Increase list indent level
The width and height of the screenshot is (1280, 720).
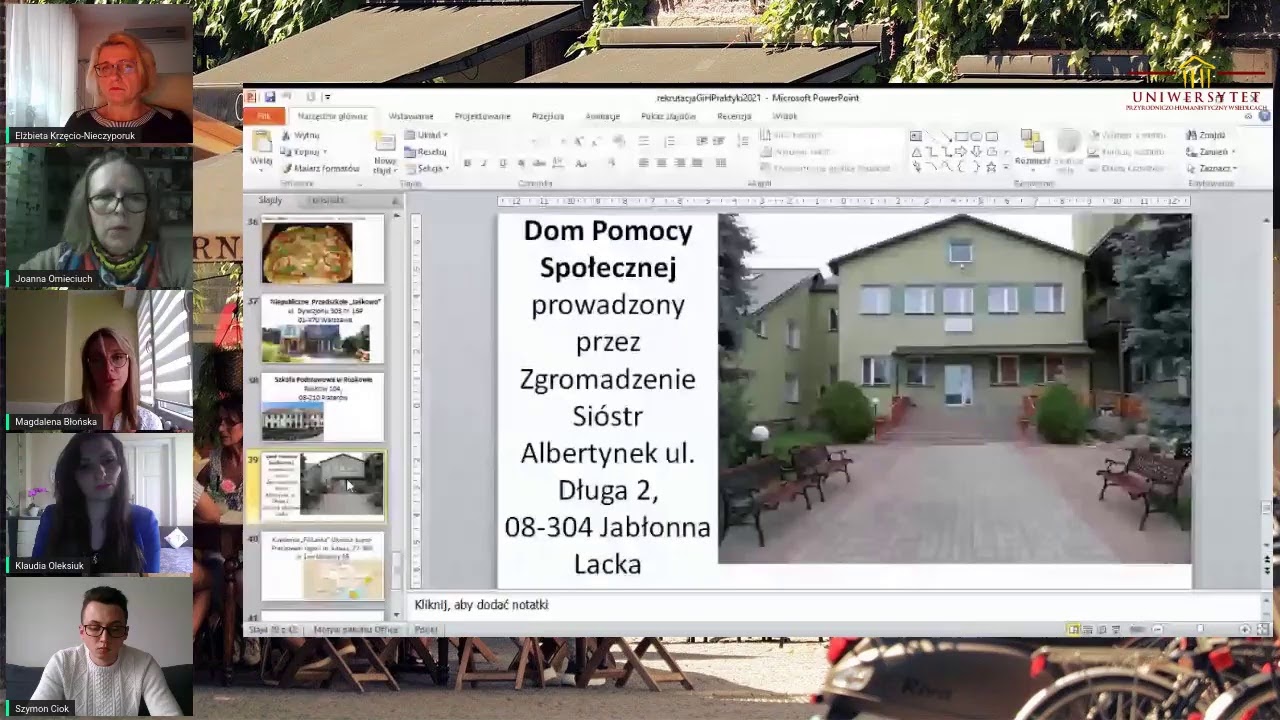(719, 141)
